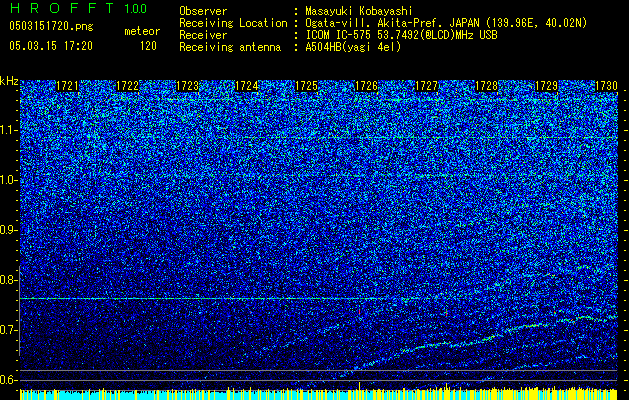Click the 1721 time marker
This screenshot has height=400, width=629.
[x=67, y=86]
